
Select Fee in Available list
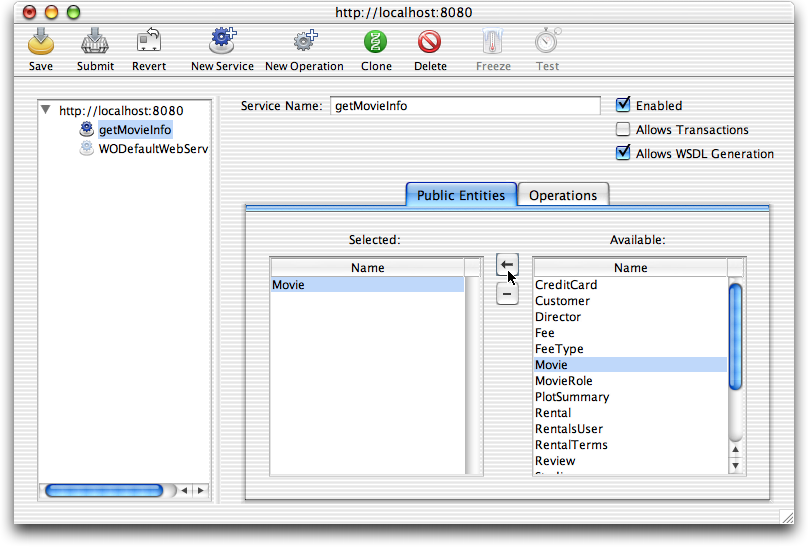[630, 332]
